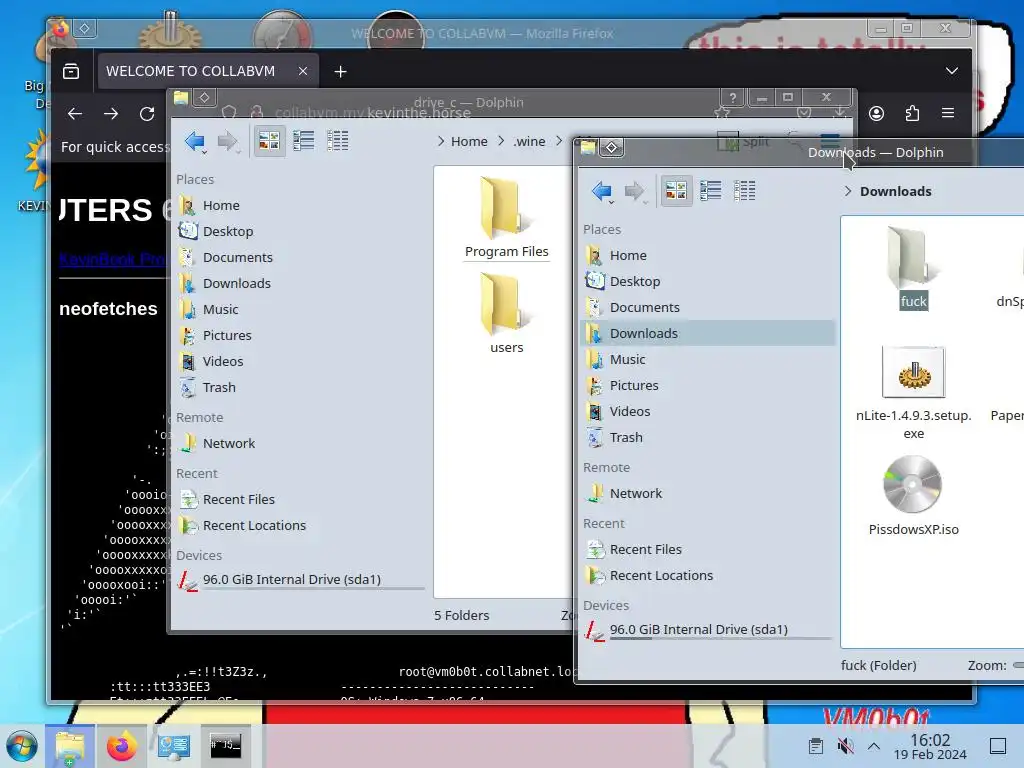Go back in drive_c Dolphin window

[195, 141]
